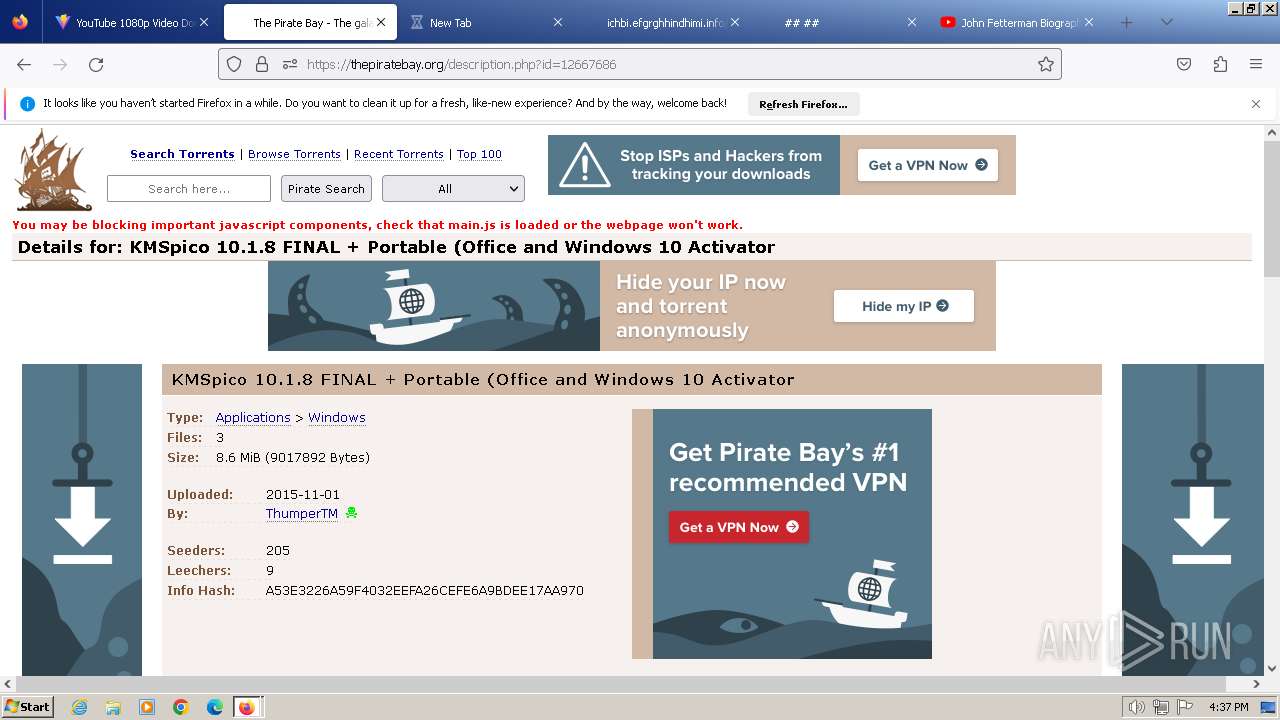Click the right download arrow banner

(1192, 520)
